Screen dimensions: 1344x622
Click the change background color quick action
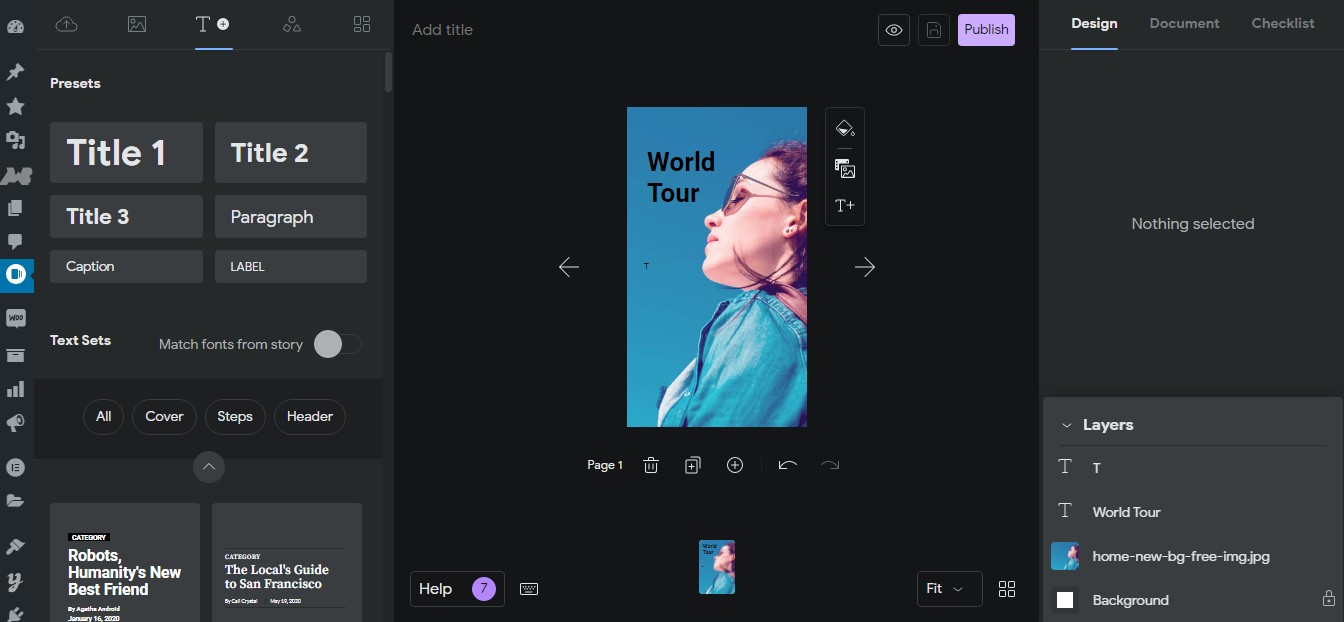pos(845,128)
